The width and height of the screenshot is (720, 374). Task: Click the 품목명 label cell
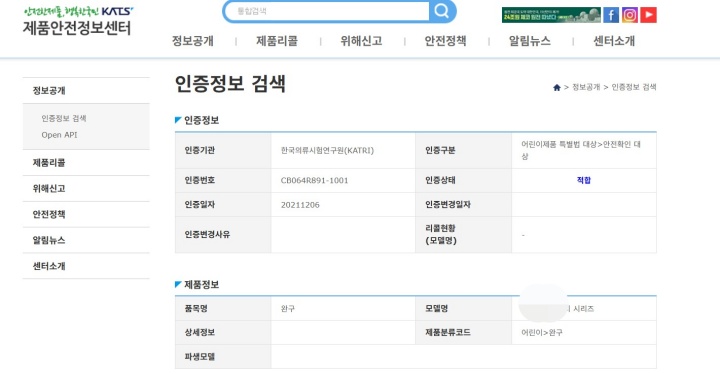(223, 308)
